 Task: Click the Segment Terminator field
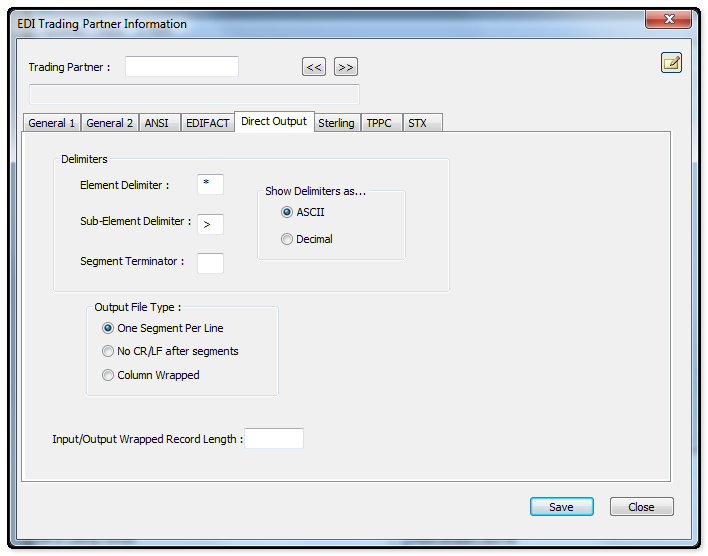click(210, 263)
